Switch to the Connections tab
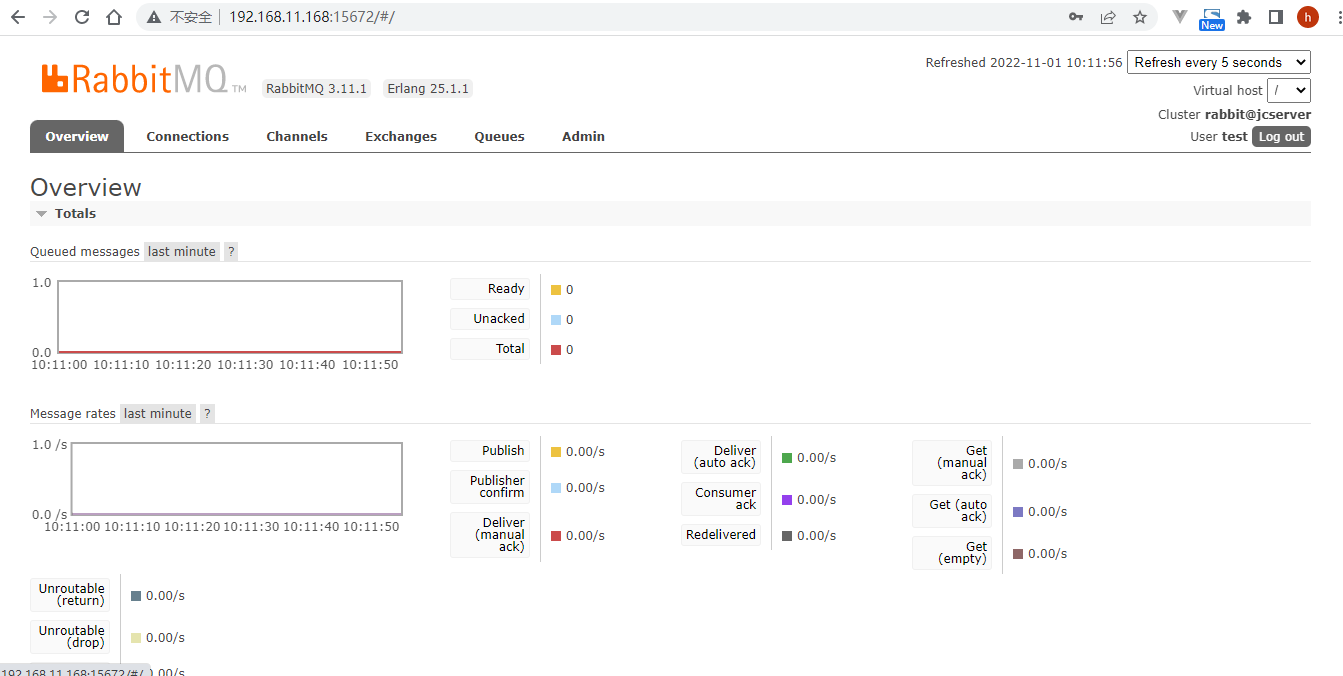The width and height of the screenshot is (1343, 676). [187, 137]
